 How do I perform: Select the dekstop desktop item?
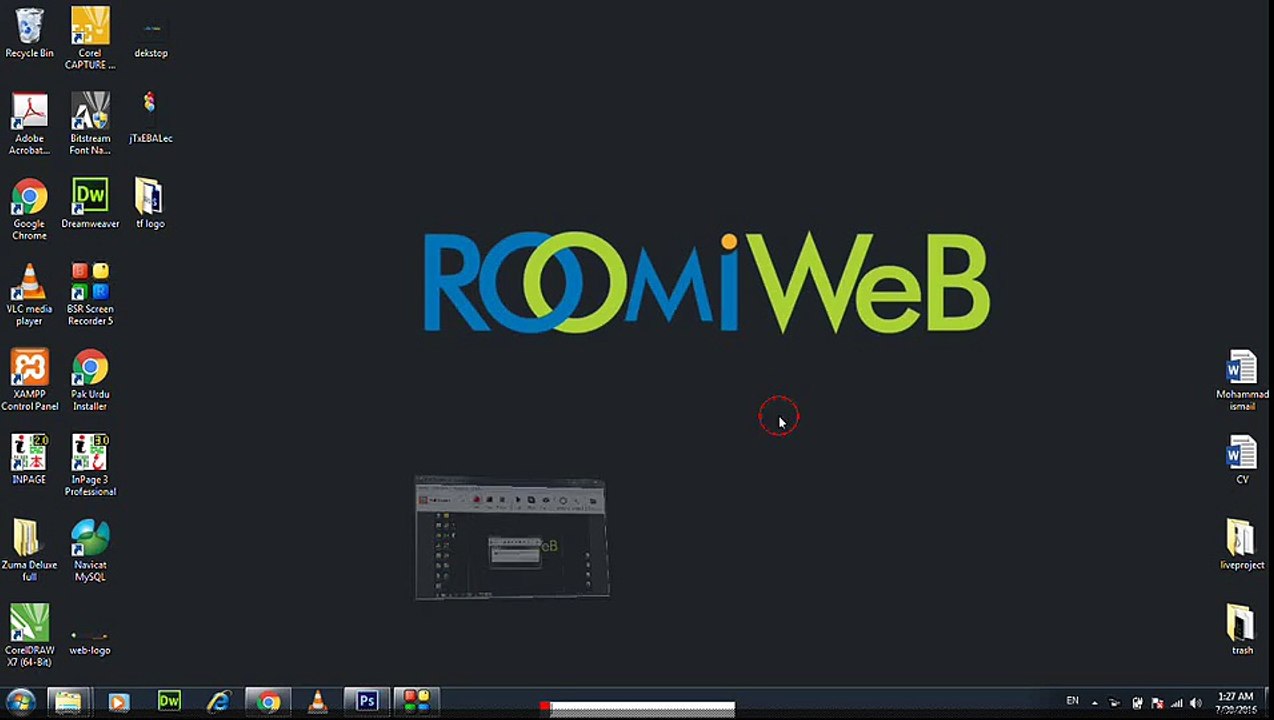151,38
